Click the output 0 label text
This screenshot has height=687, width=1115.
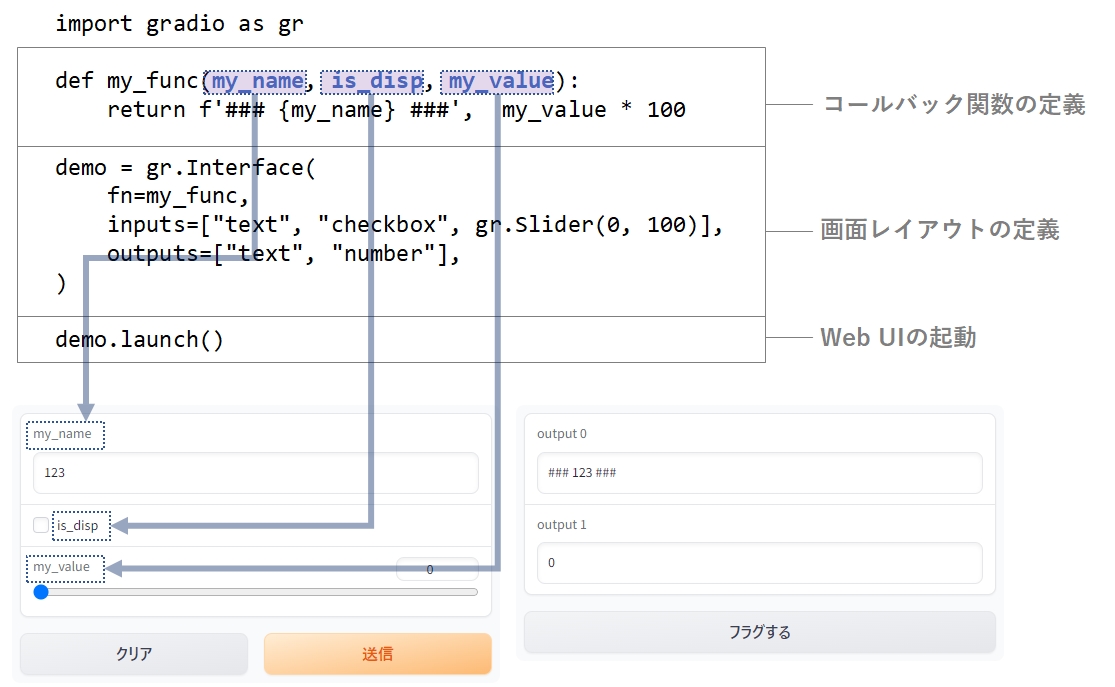coord(557,434)
